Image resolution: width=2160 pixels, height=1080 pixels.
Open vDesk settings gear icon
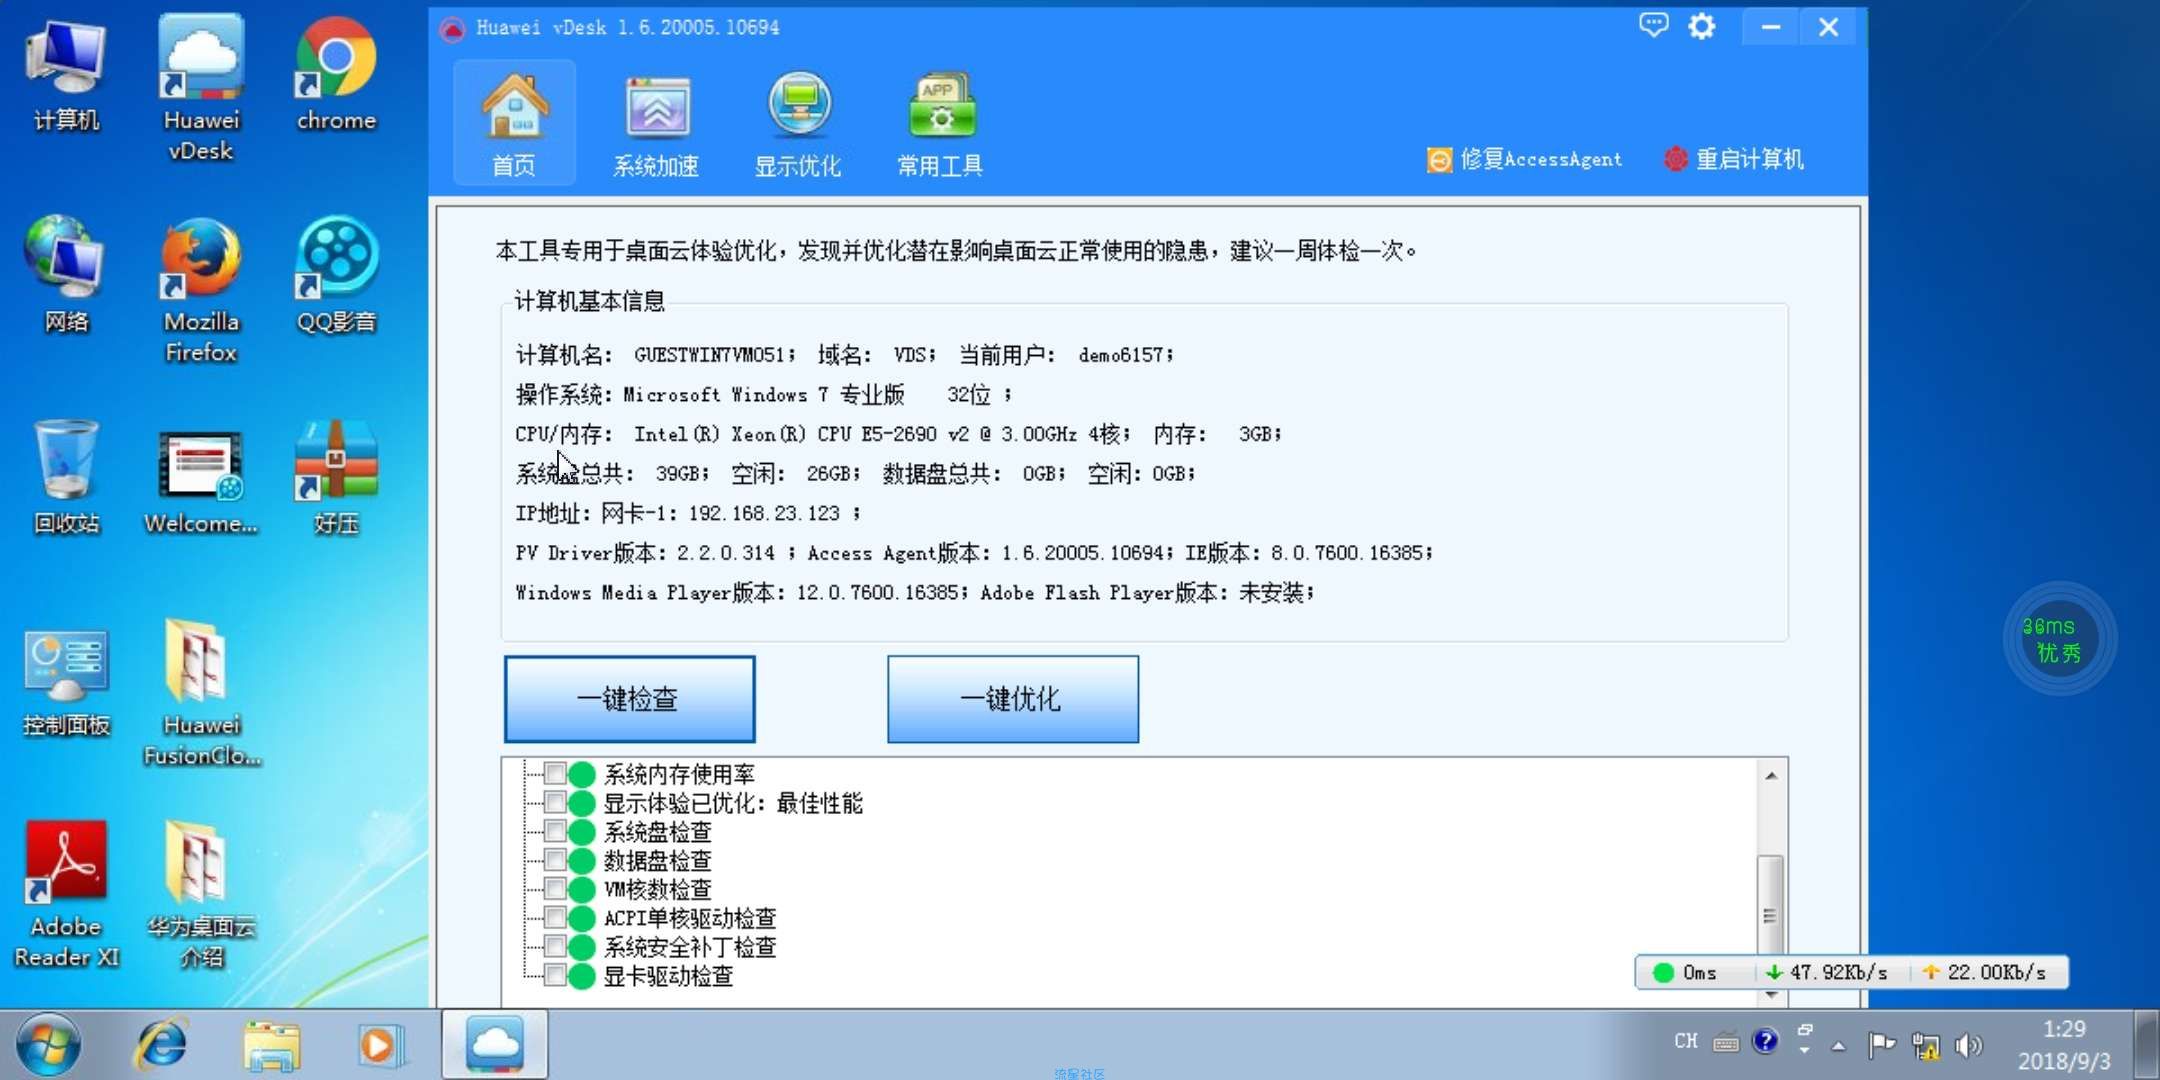click(1701, 26)
